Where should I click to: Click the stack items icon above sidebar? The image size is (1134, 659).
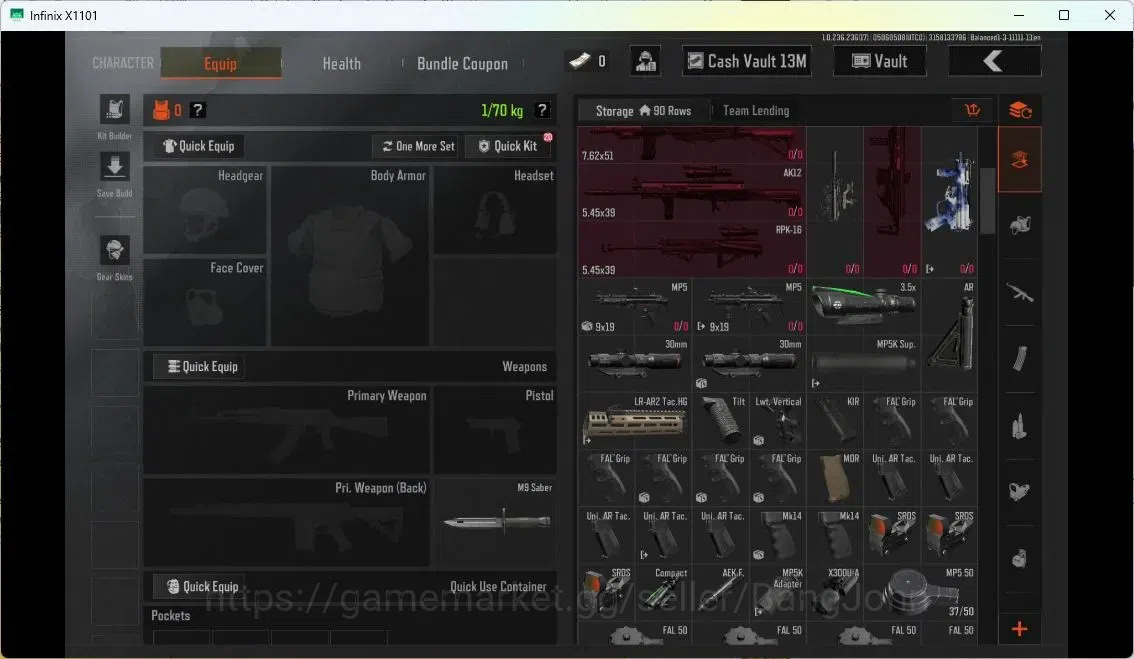pos(1020,110)
